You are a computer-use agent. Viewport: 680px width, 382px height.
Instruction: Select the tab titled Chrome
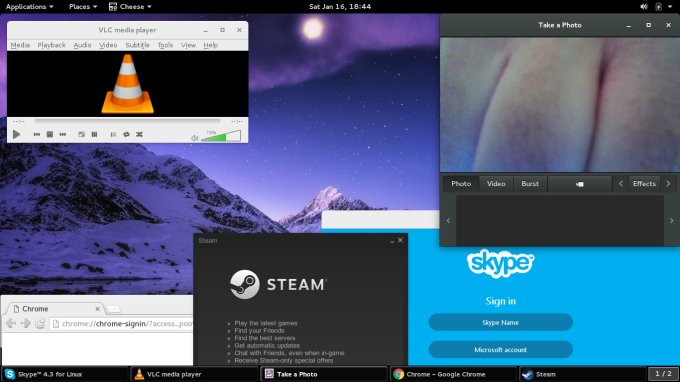click(54, 309)
